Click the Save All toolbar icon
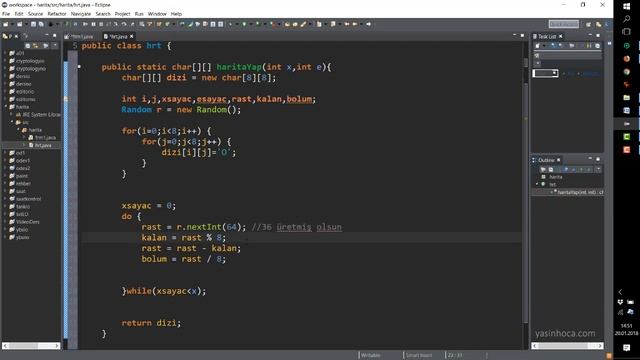The height and width of the screenshot is (360, 640). (41, 24)
